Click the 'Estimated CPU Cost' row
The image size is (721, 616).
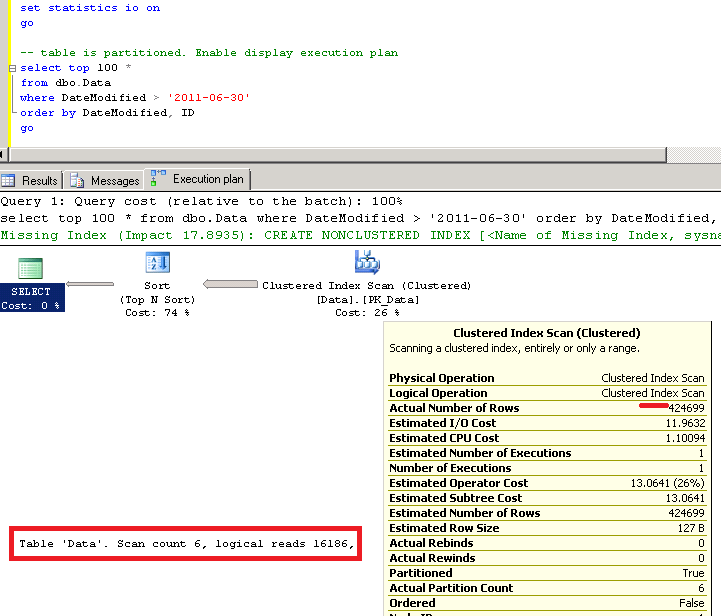click(547, 438)
